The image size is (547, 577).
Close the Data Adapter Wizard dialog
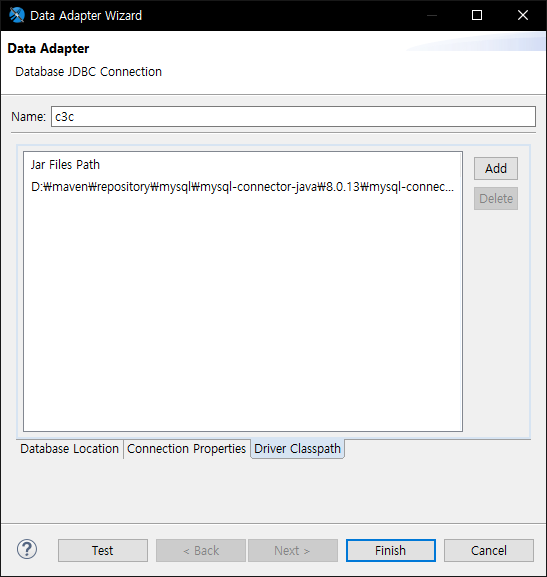point(523,15)
